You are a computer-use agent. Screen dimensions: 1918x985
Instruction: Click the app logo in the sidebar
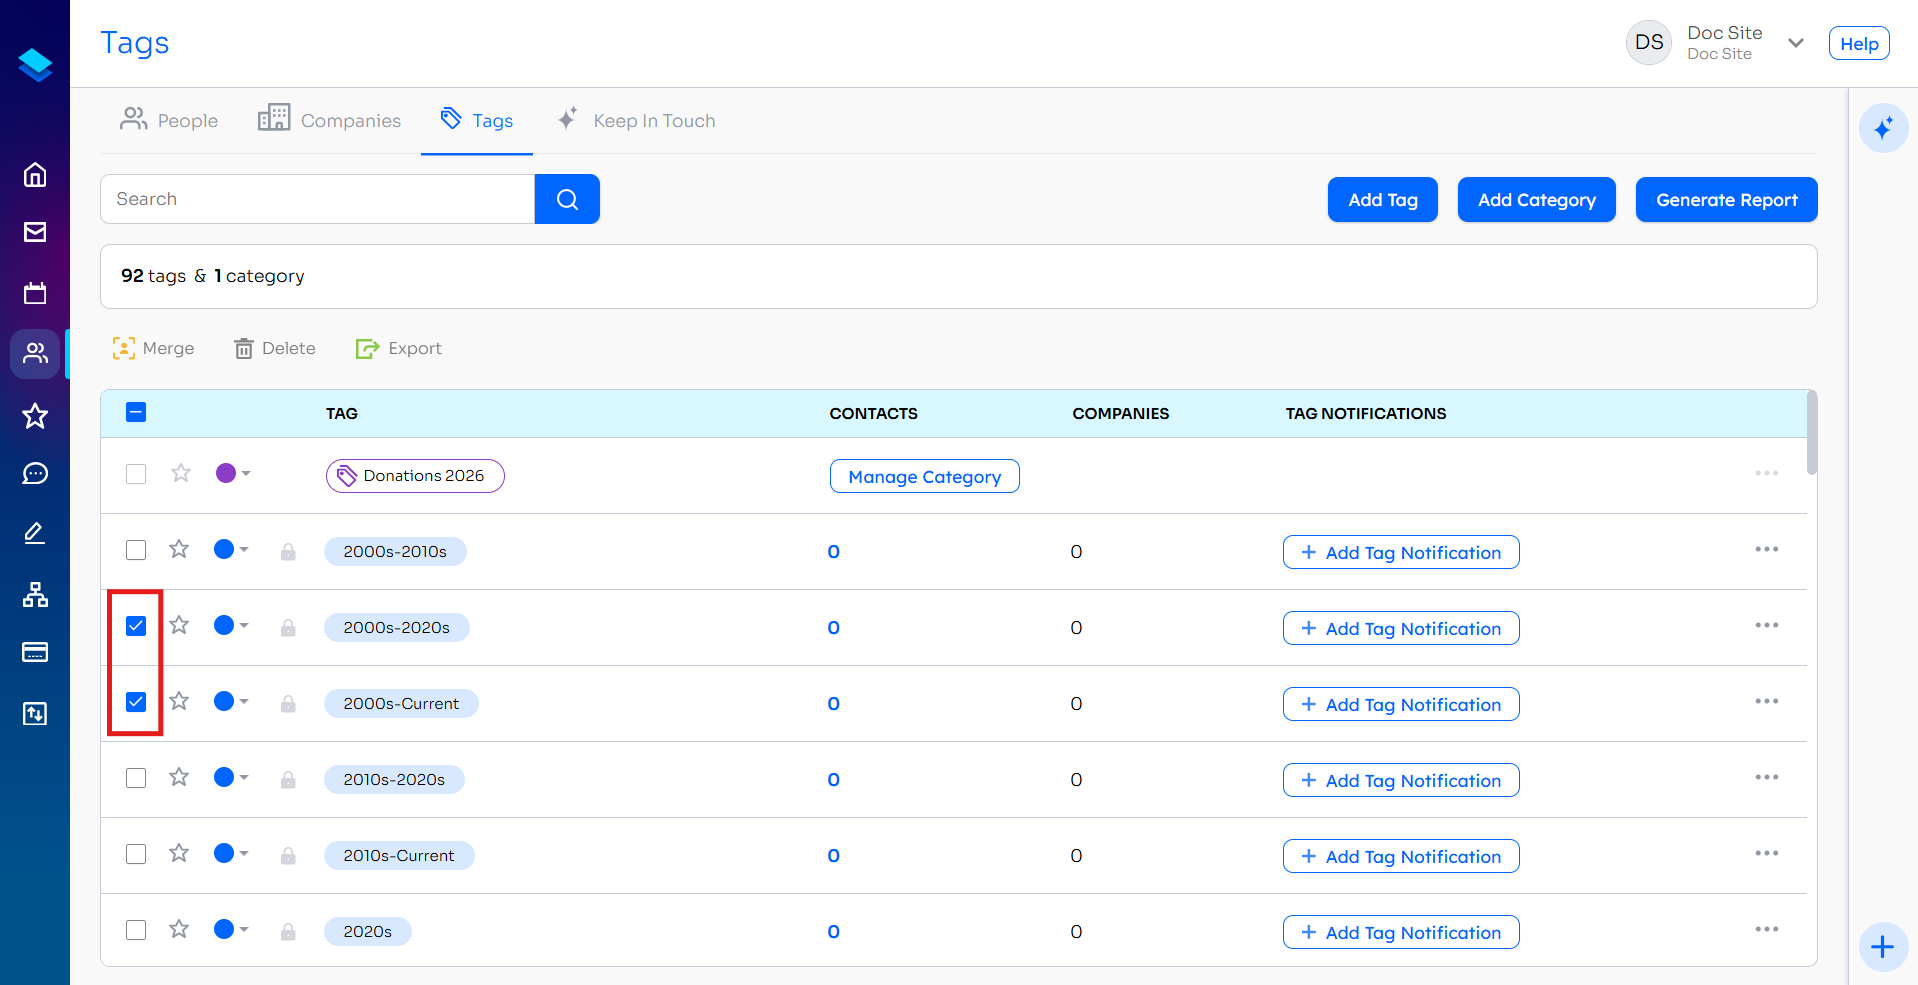tap(35, 65)
